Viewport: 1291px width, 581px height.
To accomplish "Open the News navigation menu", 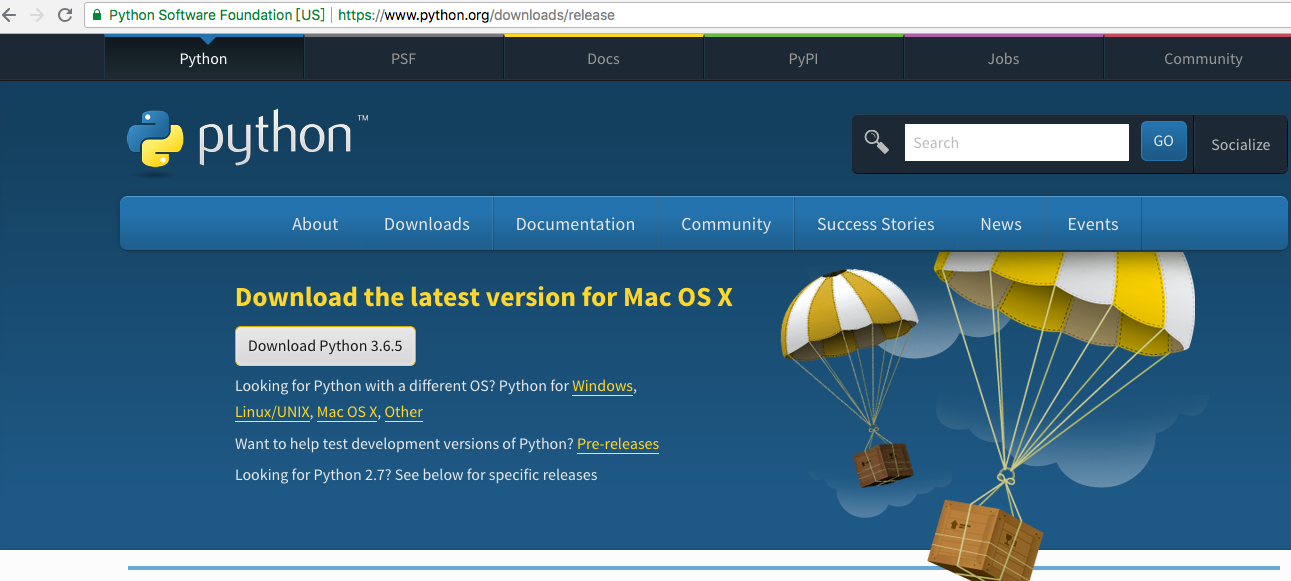I will point(1001,224).
